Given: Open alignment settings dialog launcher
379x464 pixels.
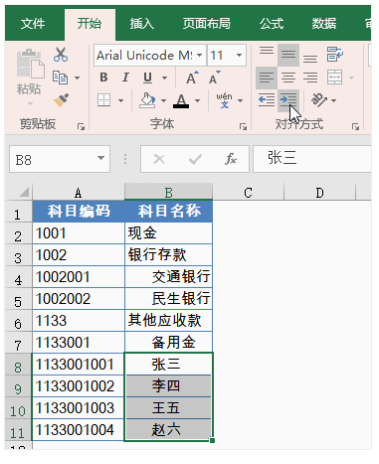Looking at the screenshot, I should pyautogui.click(x=355, y=126).
